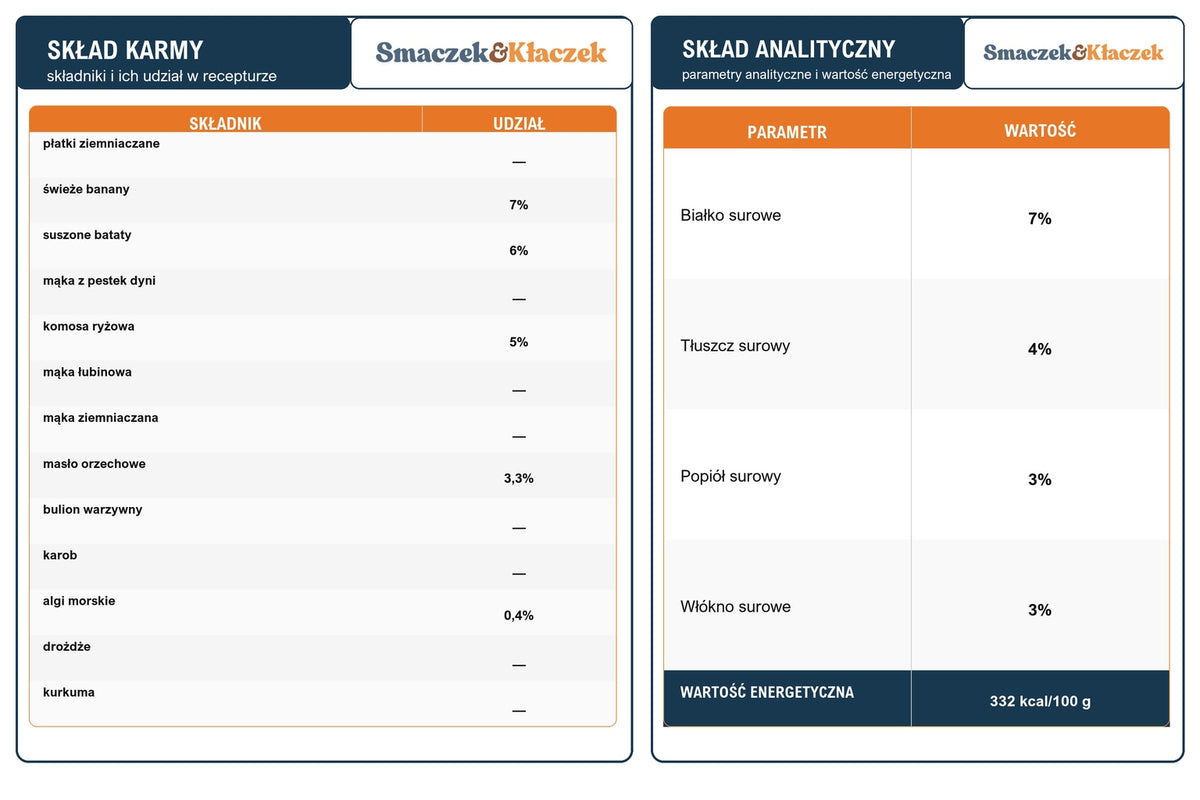Viewport: 1200px width, 800px height.
Task: Select the "kurkuma" ingredient
Action: [x=69, y=692]
